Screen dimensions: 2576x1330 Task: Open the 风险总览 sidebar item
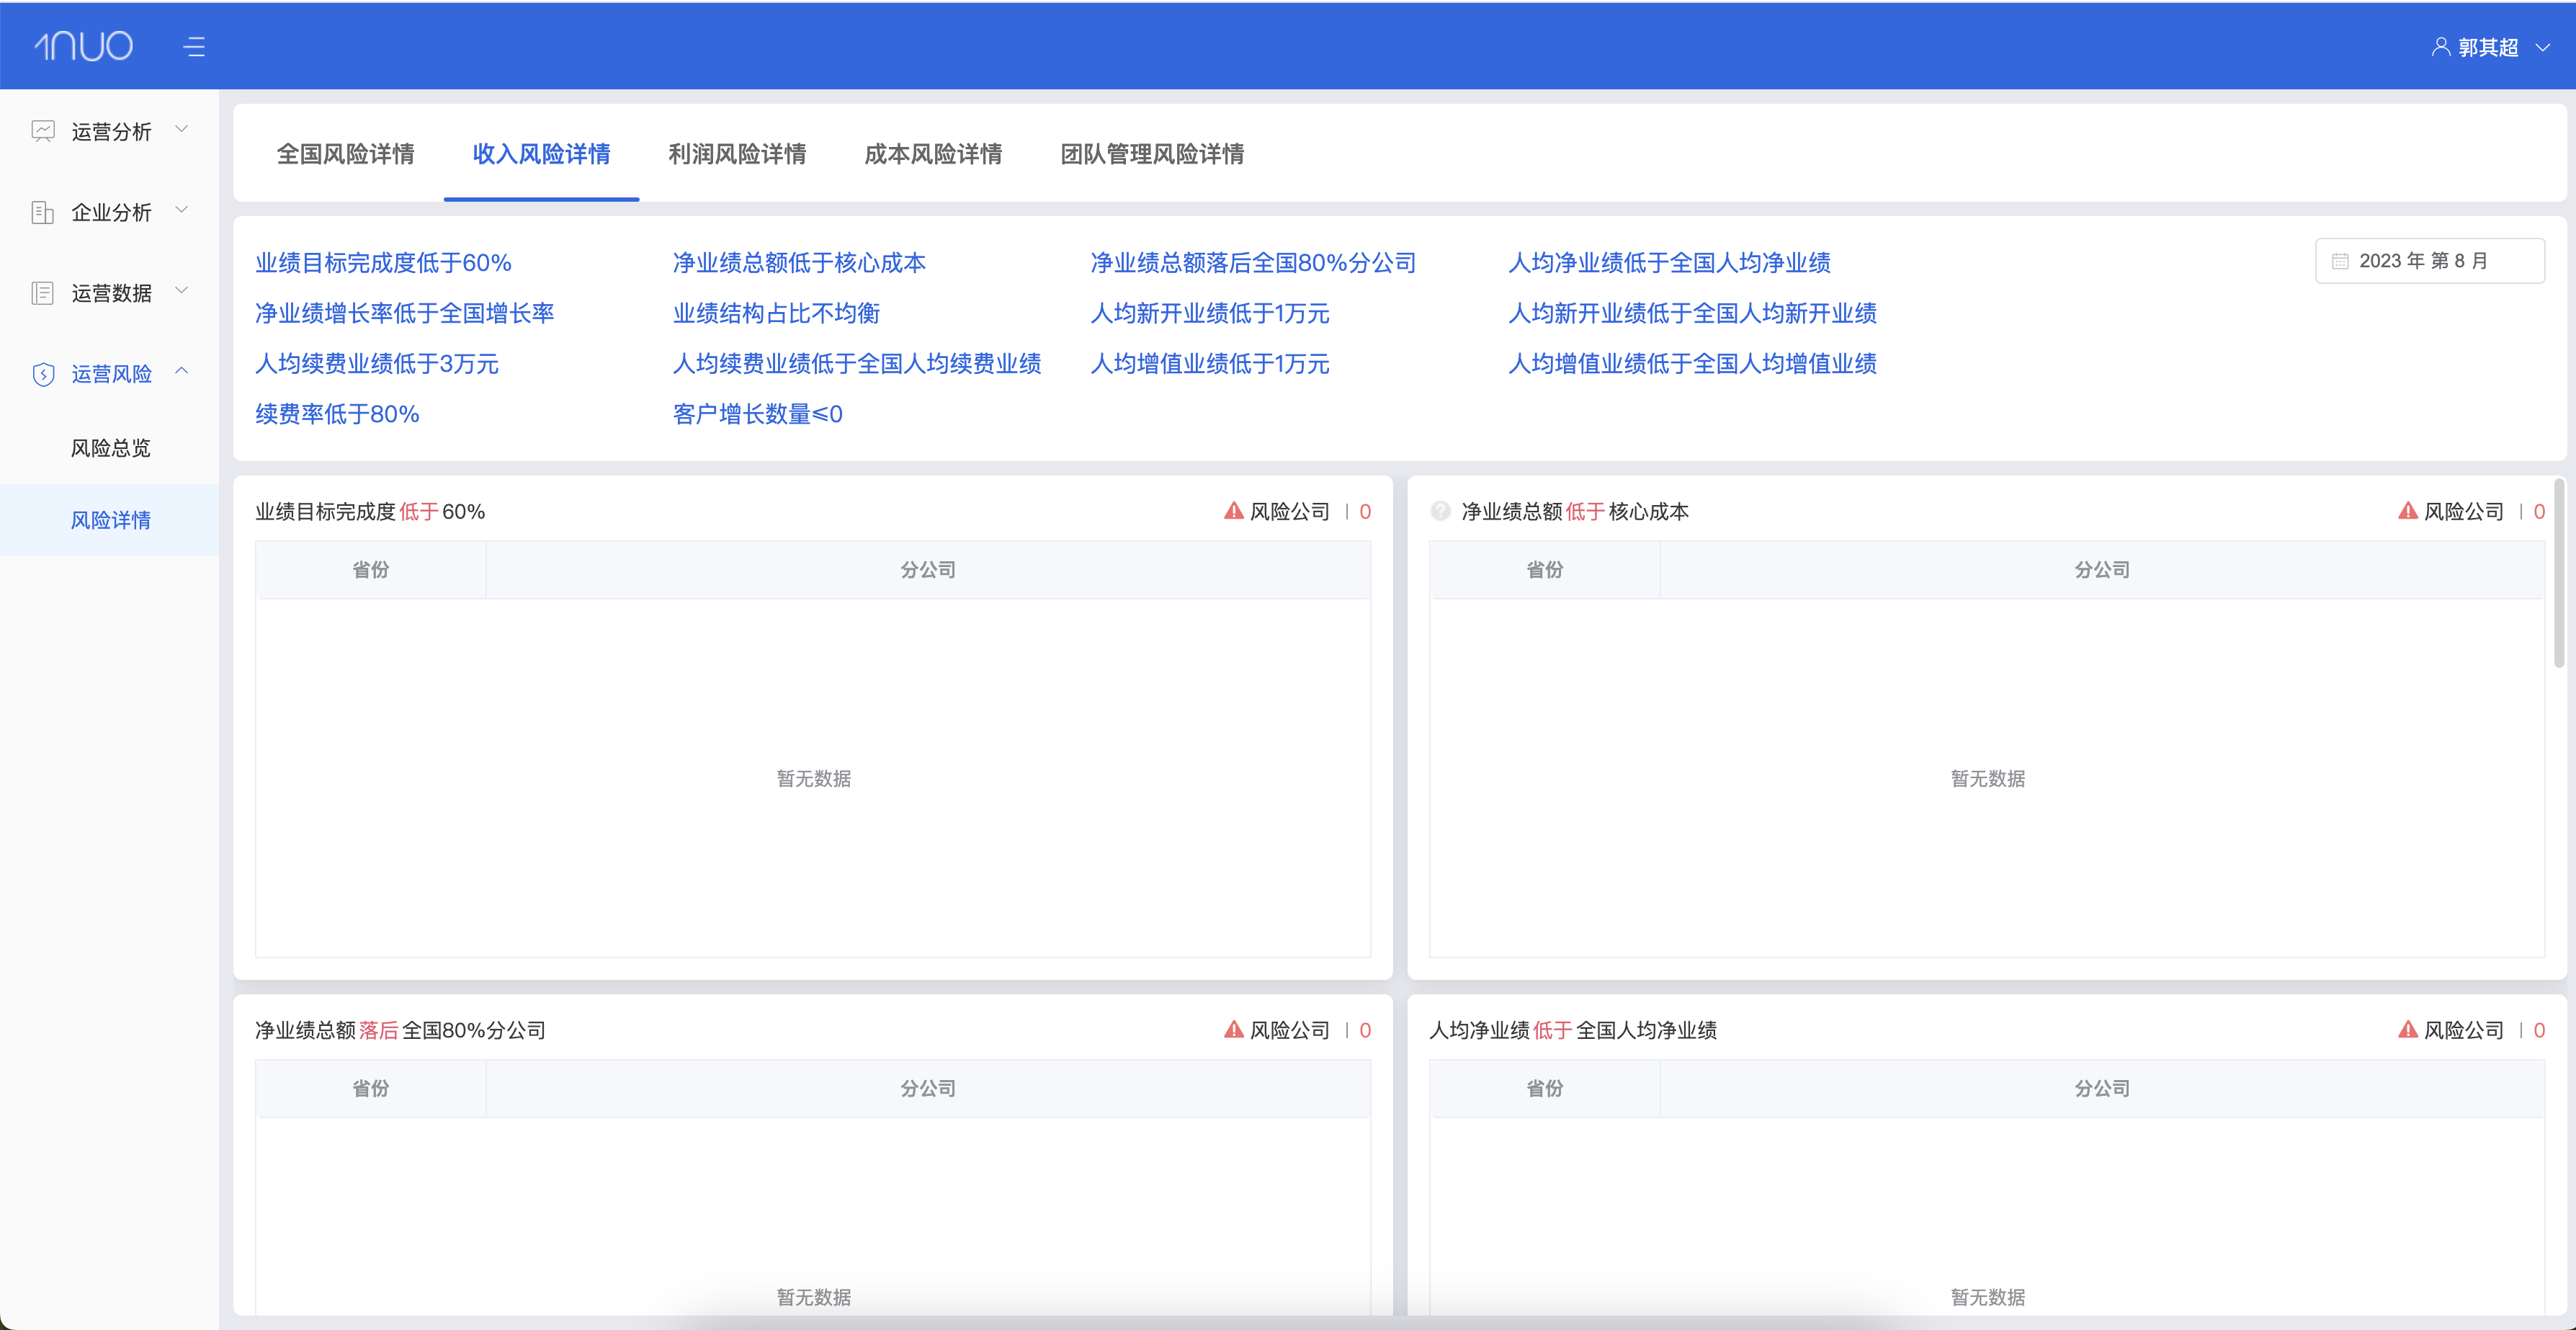click(x=110, y=448)
